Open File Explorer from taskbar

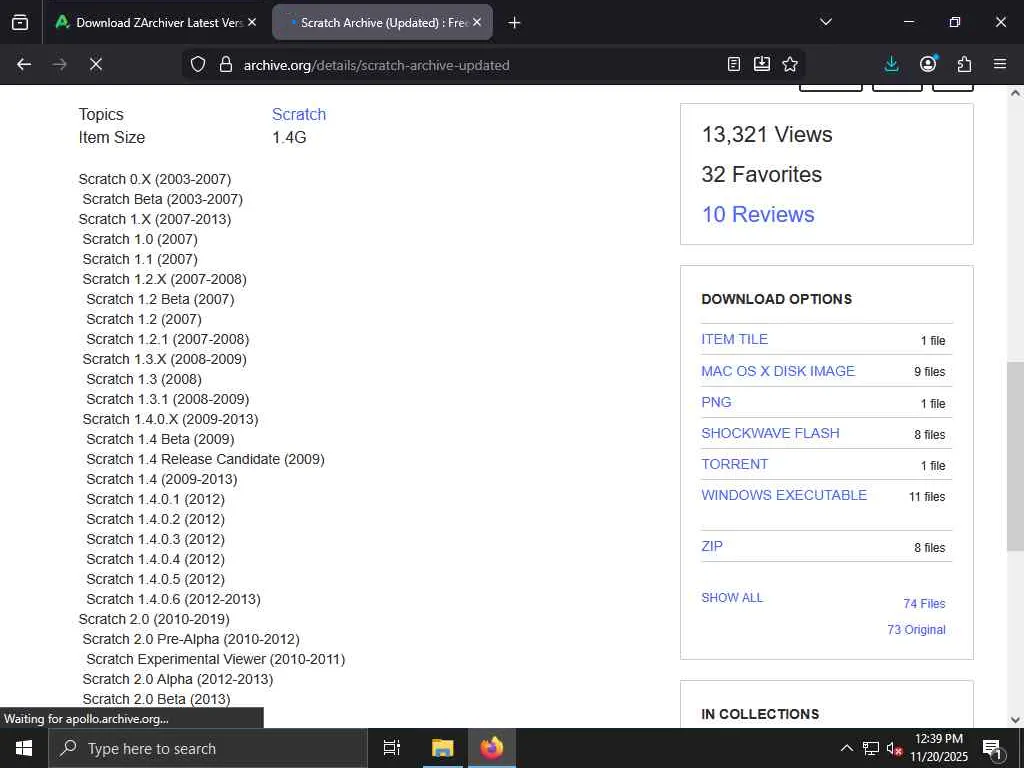(x=442, y=748)
